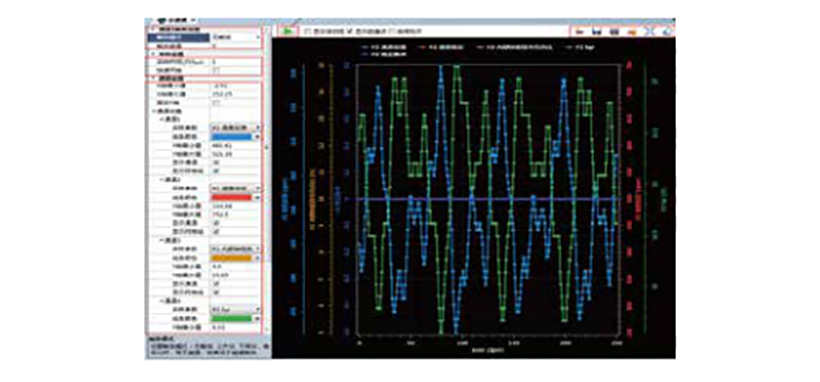820x382 pixels.
Task: Click the second dark-blue icon in the top-right toolbar
Action: (597, 32)
